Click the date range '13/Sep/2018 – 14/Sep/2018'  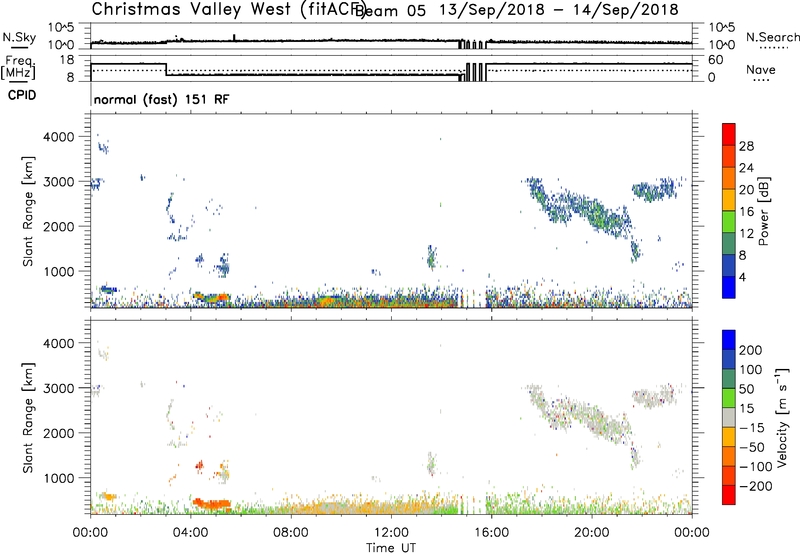pos(559,10)
